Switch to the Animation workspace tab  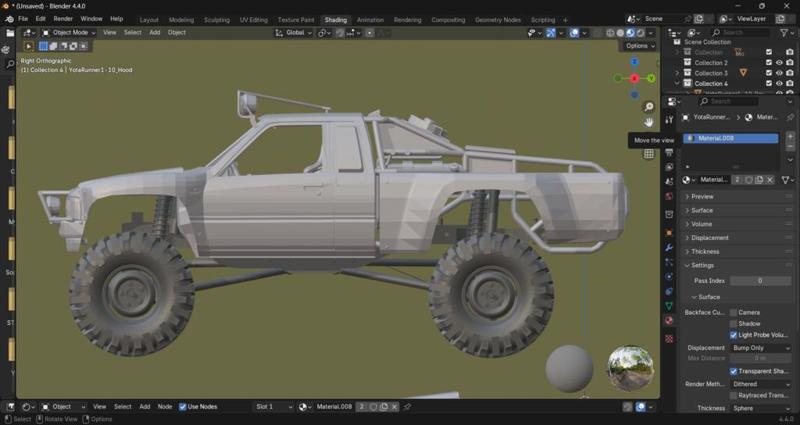coord(370,20)
